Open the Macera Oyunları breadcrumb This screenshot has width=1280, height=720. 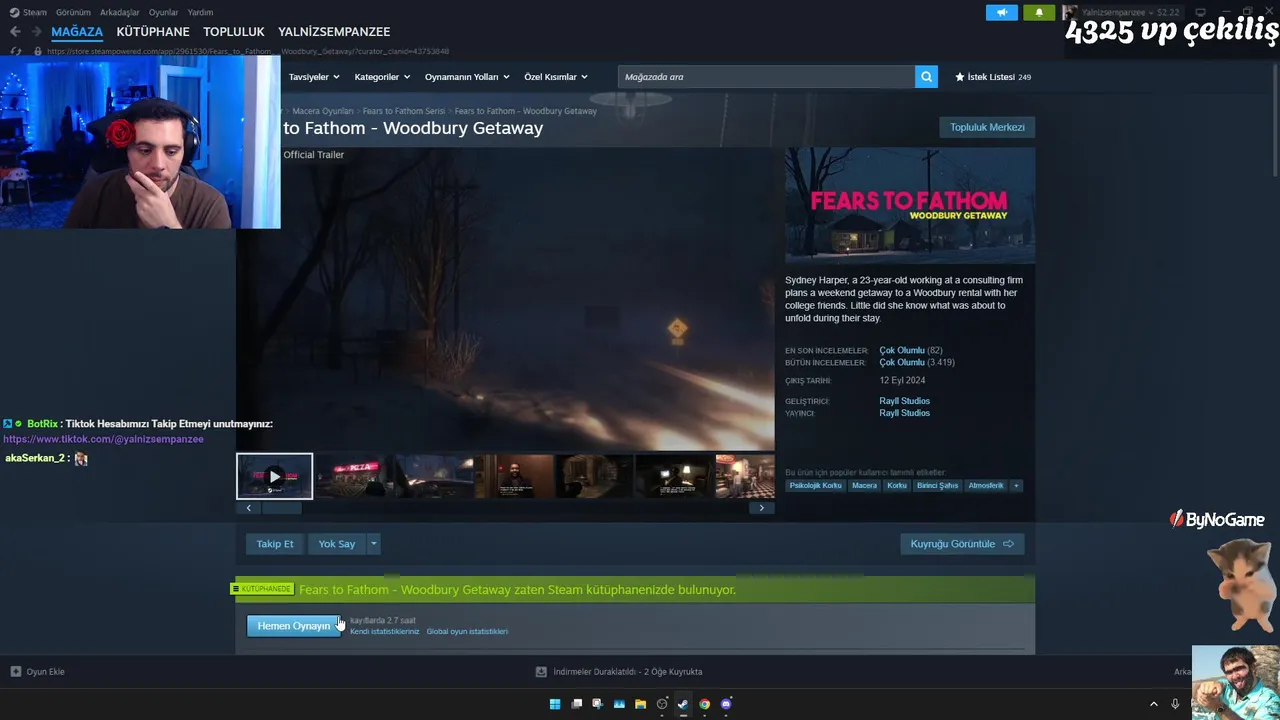323,111
